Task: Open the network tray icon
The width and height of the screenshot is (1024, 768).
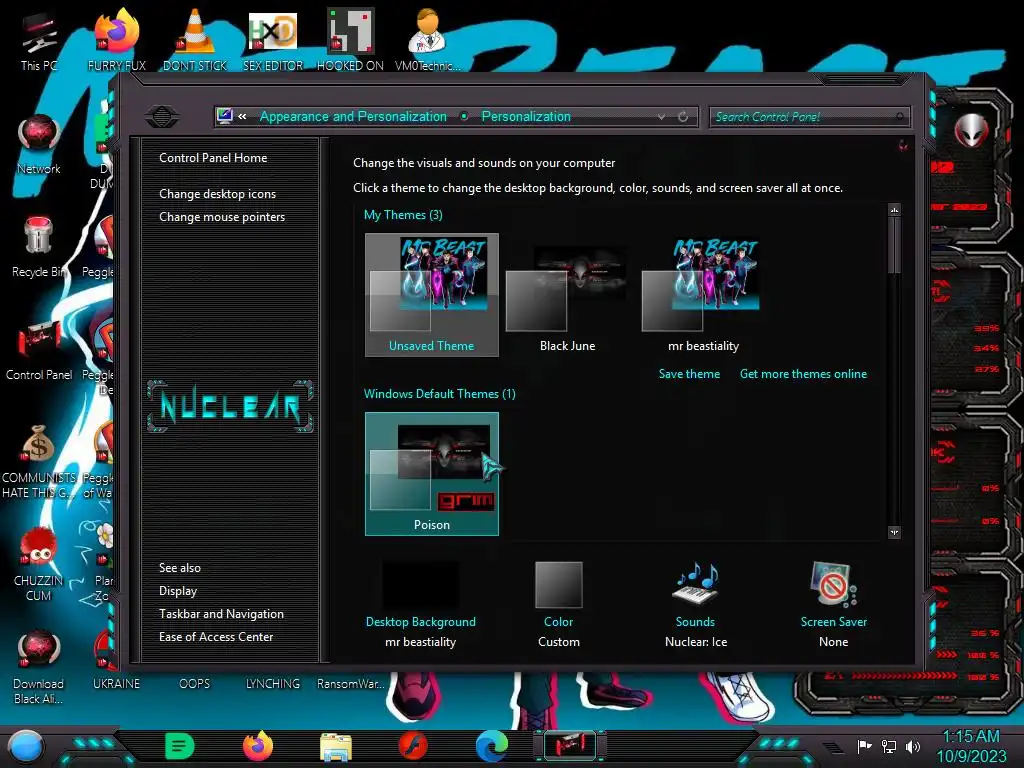Action: [888, 746]
